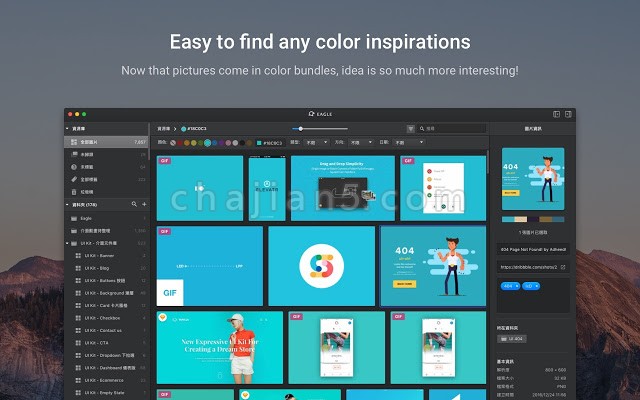Click cyan dot in the breadcrumb
The image size is (640, 400).
[183, 129]
